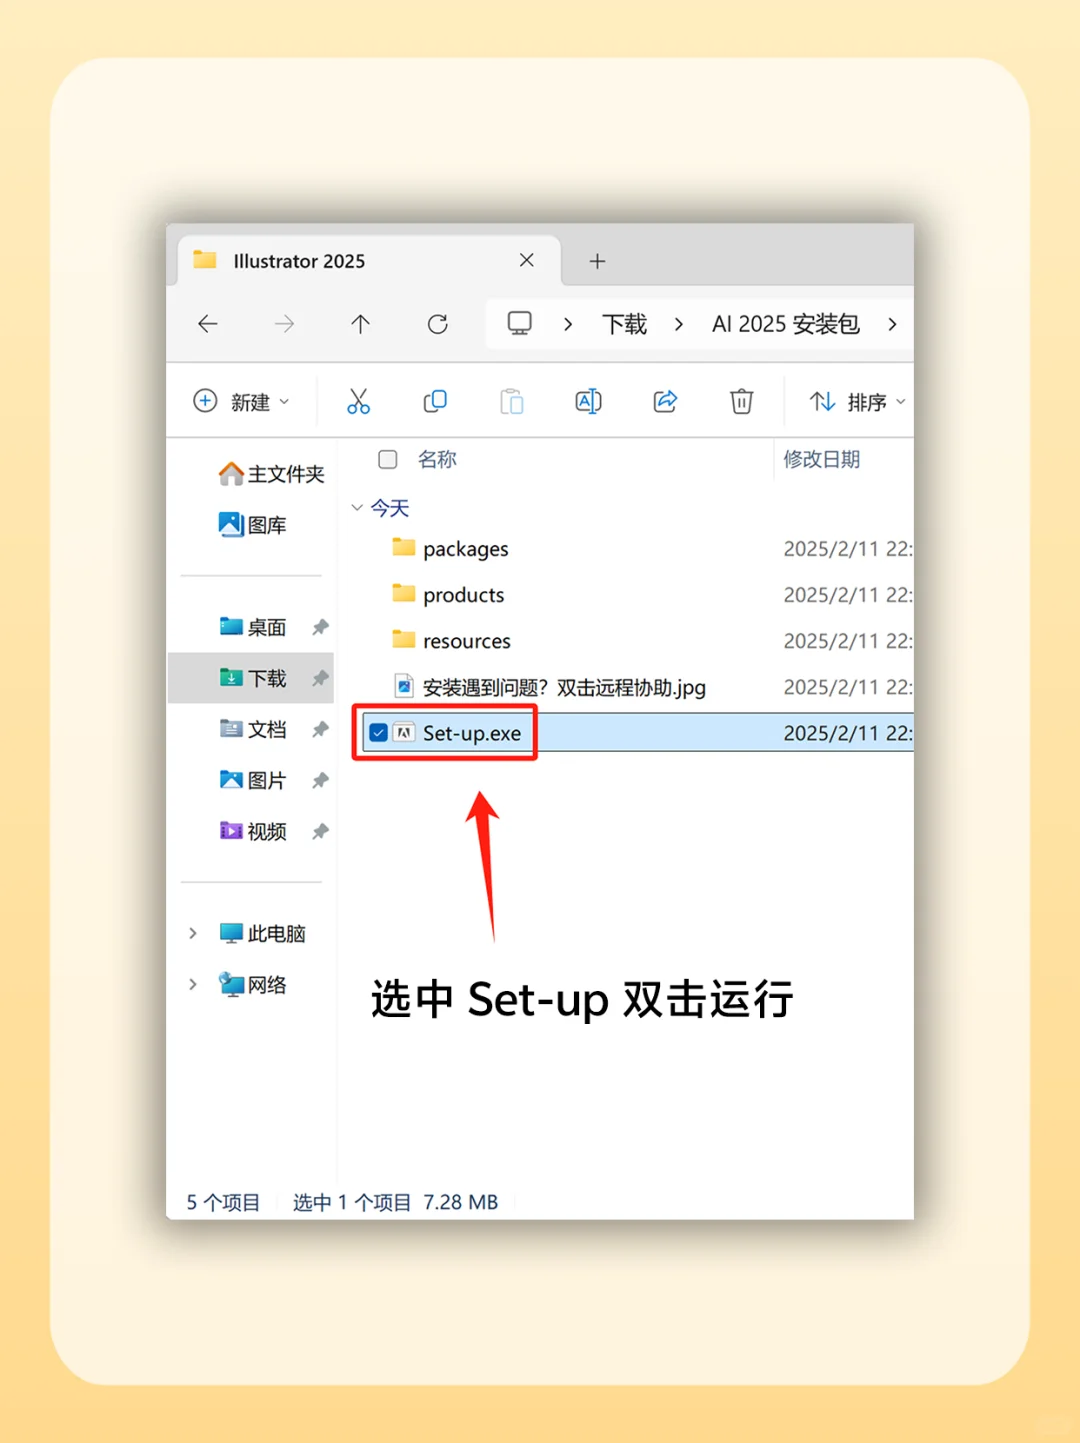Delete the selected file with trash icon
The image size is (1080, 1443).
pos(741,401)
